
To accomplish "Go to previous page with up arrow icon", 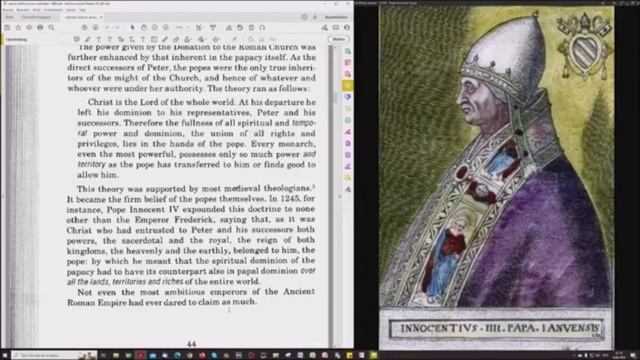I will coord(84,27).
